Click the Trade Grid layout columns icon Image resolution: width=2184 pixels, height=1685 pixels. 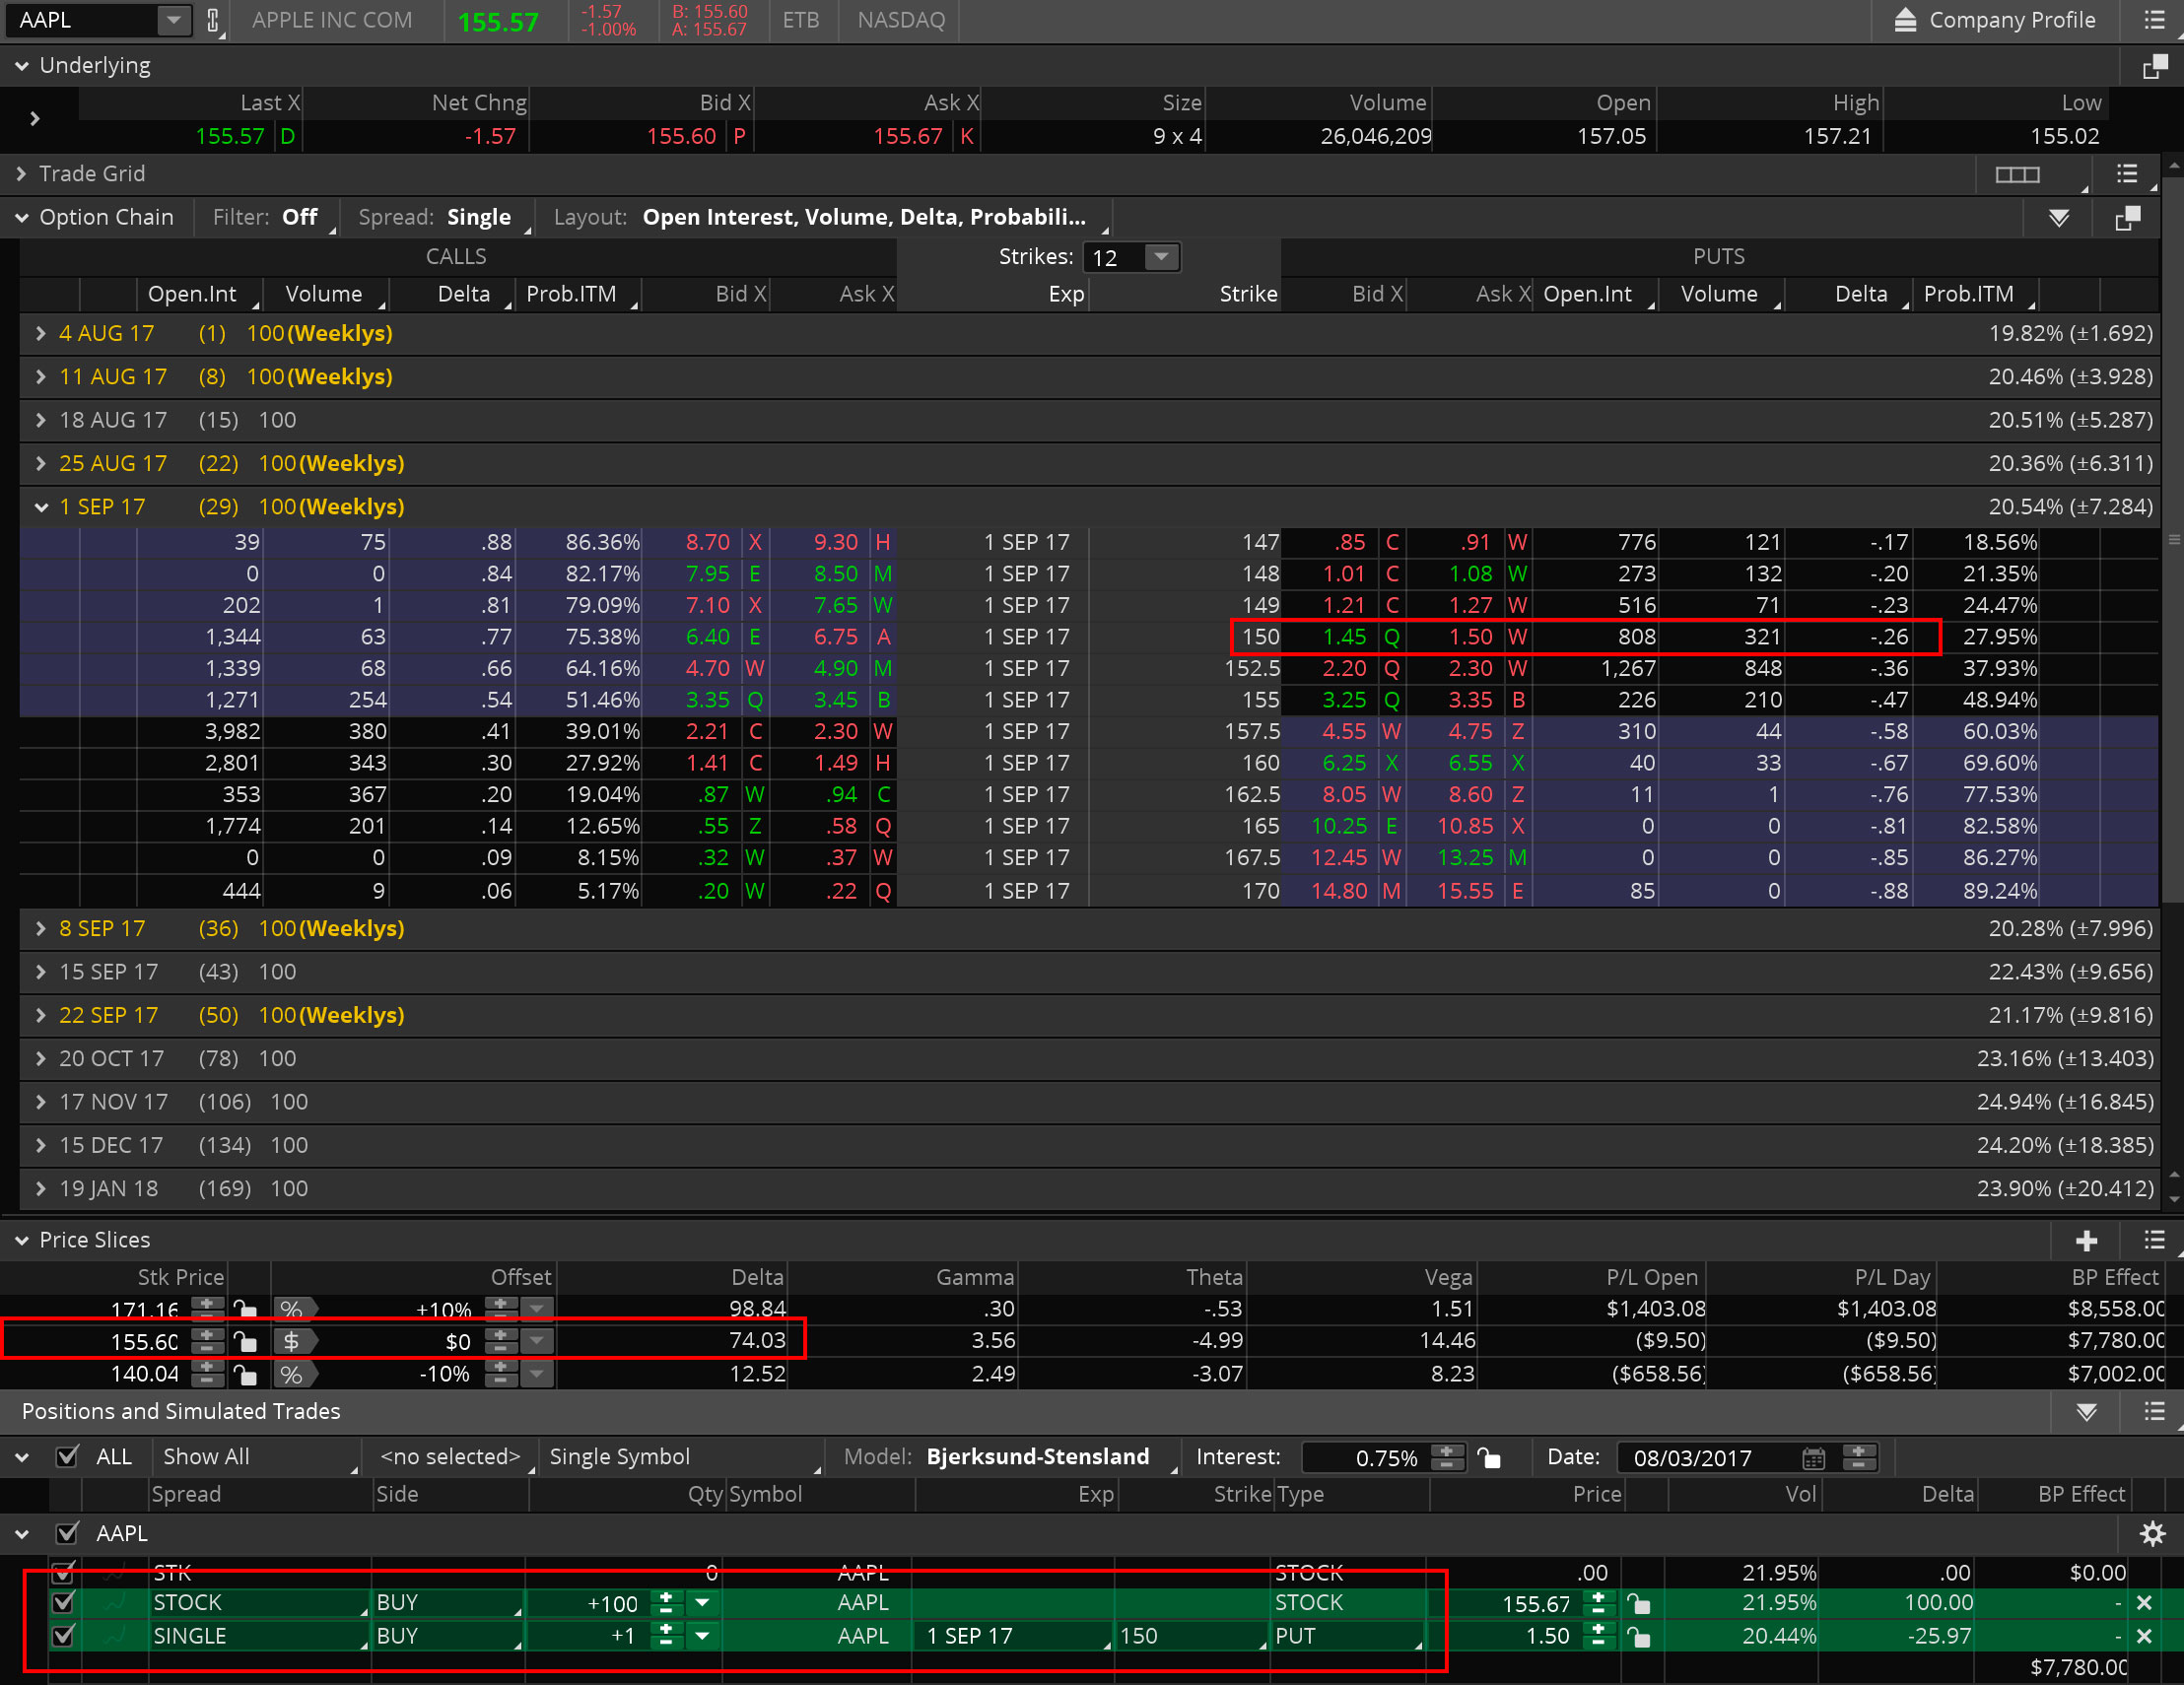point(2017,175)
